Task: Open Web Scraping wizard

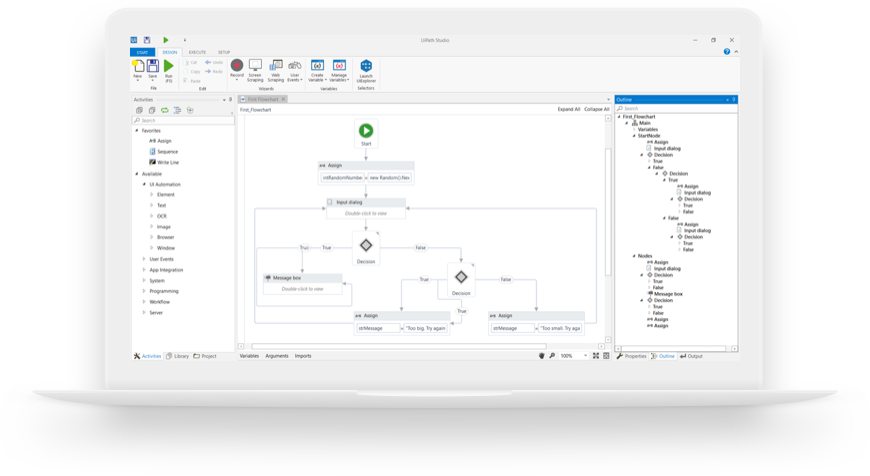Action: (276, 70)
